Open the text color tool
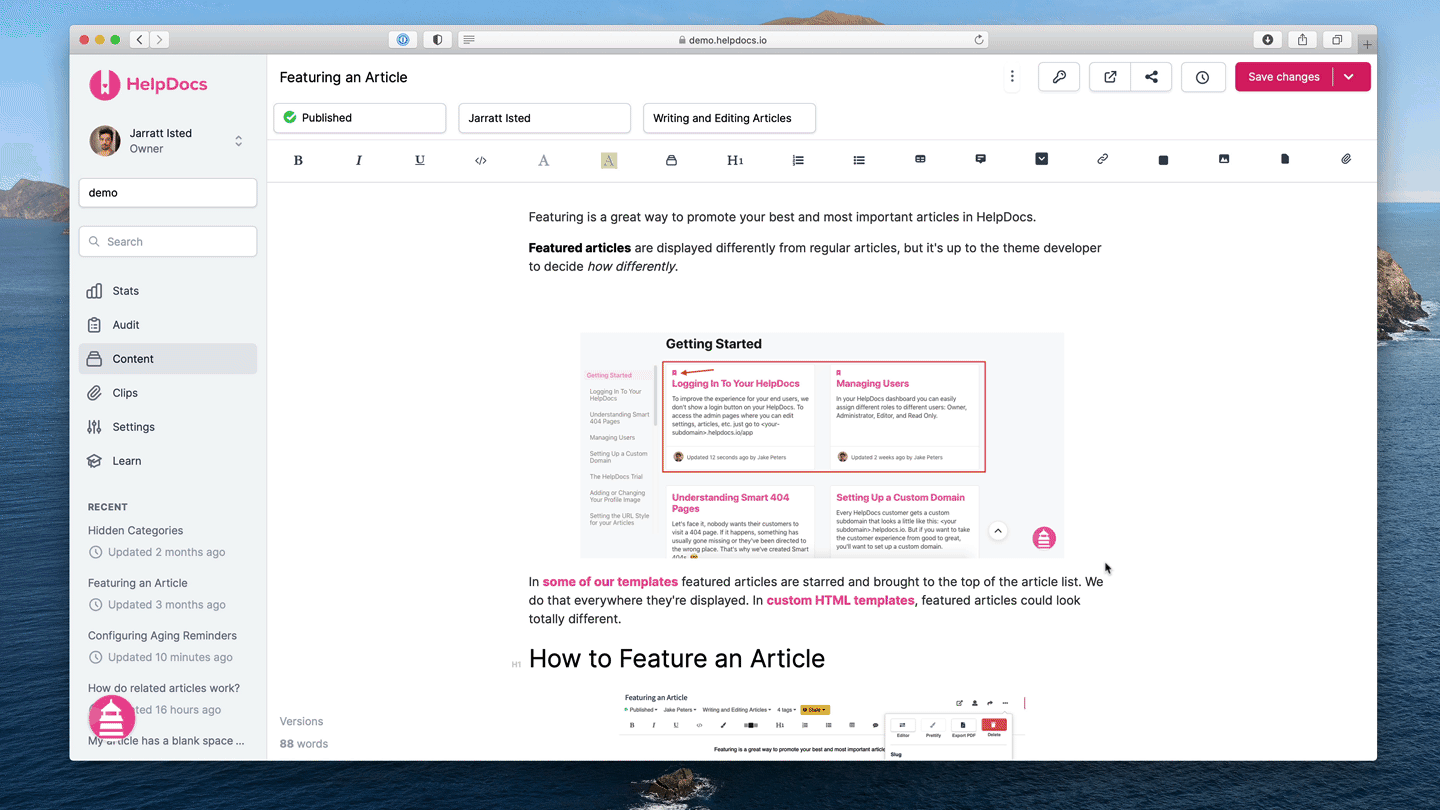This screenshot has height=810, width=1440. 544,160
